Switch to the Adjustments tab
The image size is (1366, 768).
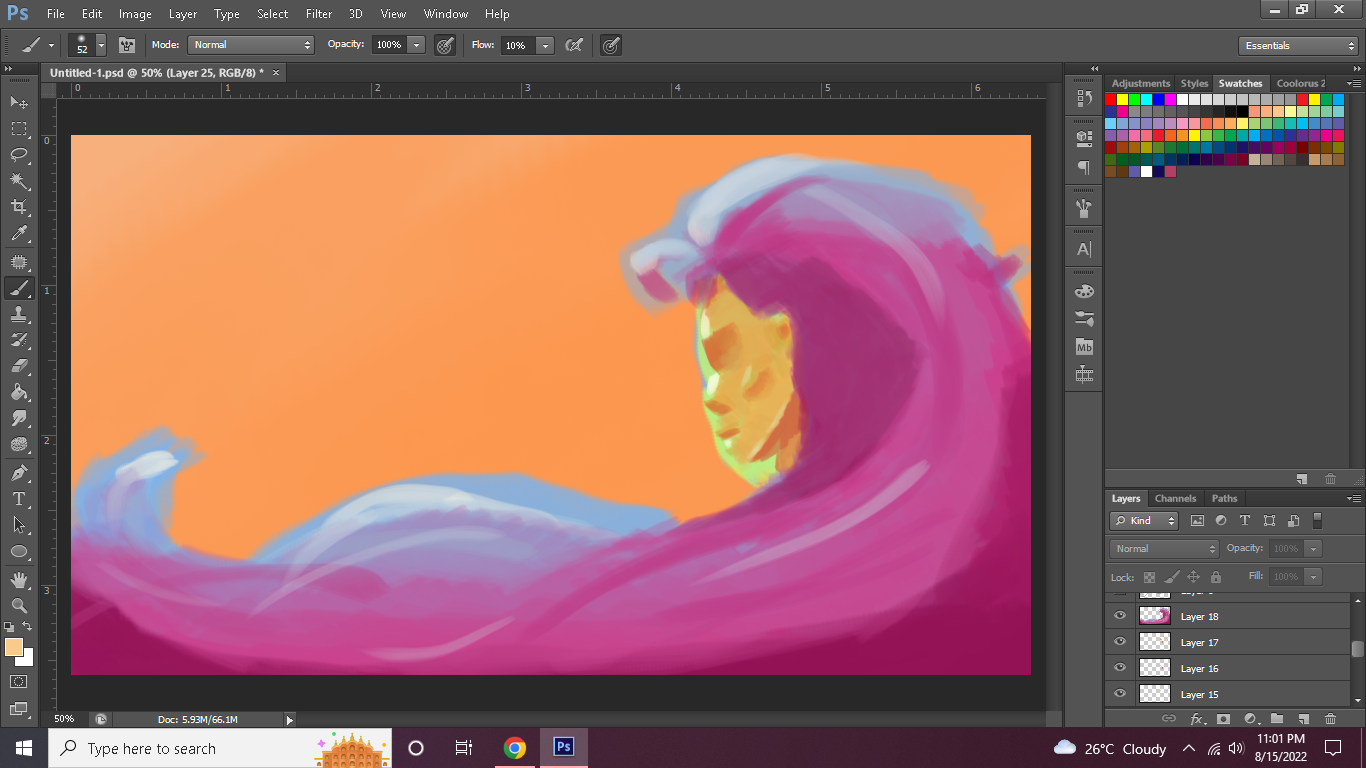pos(1141,83)
